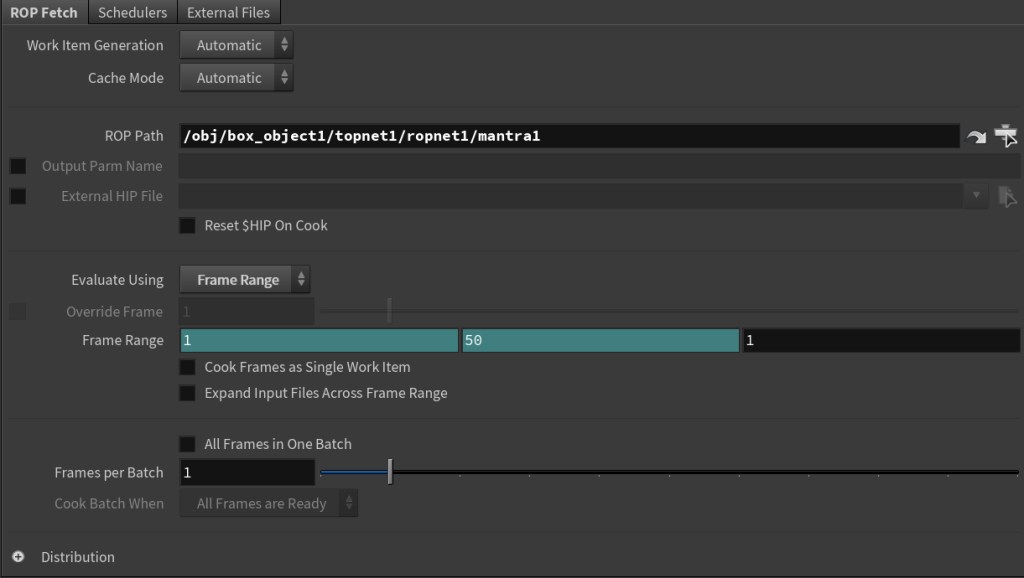Check All Frames in One Batch

(x=188, y=444)
